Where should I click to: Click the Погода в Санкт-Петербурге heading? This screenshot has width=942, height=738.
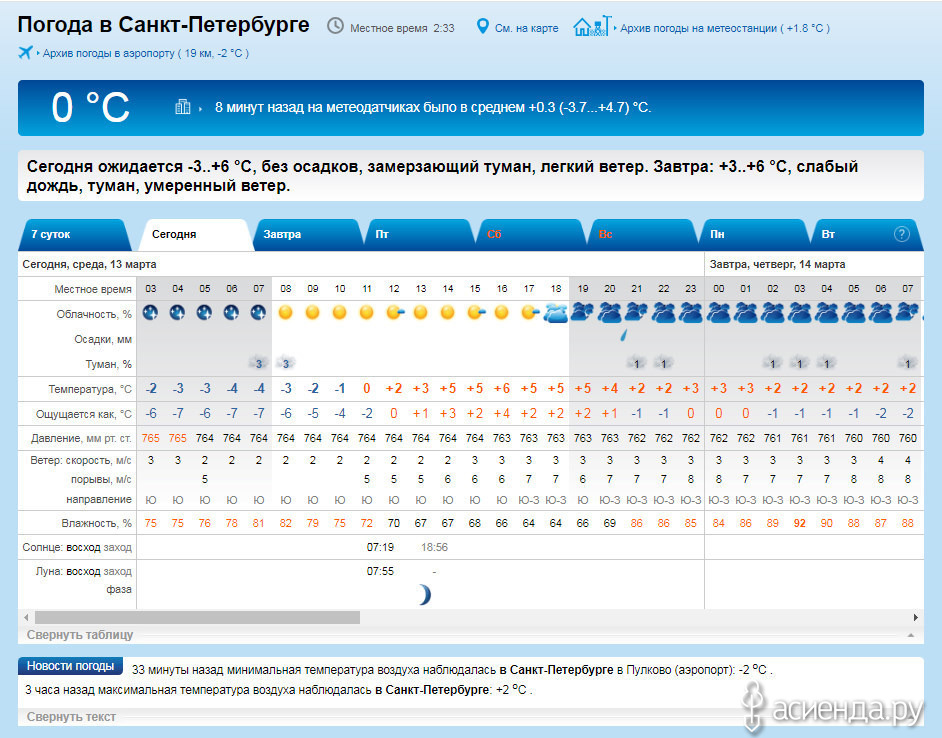coord(163,25)
